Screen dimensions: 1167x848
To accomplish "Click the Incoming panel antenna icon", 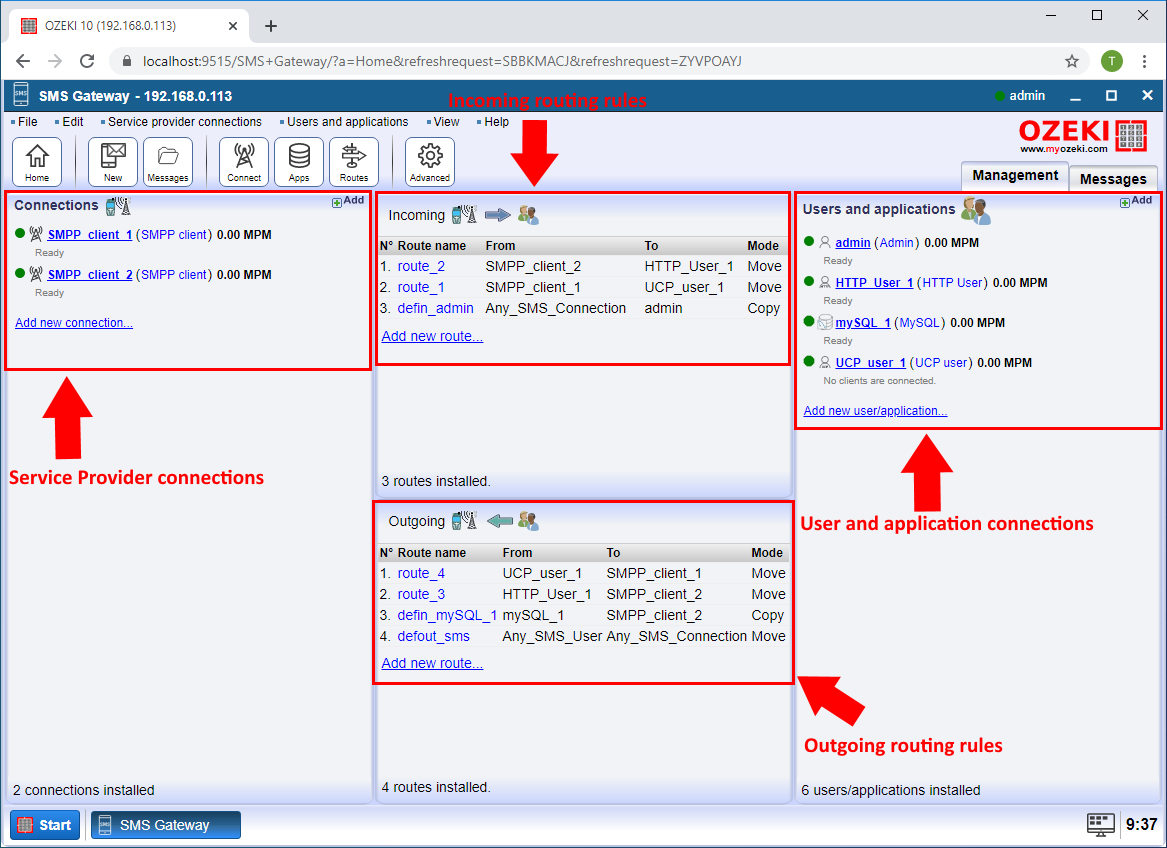I will (465, 215).
